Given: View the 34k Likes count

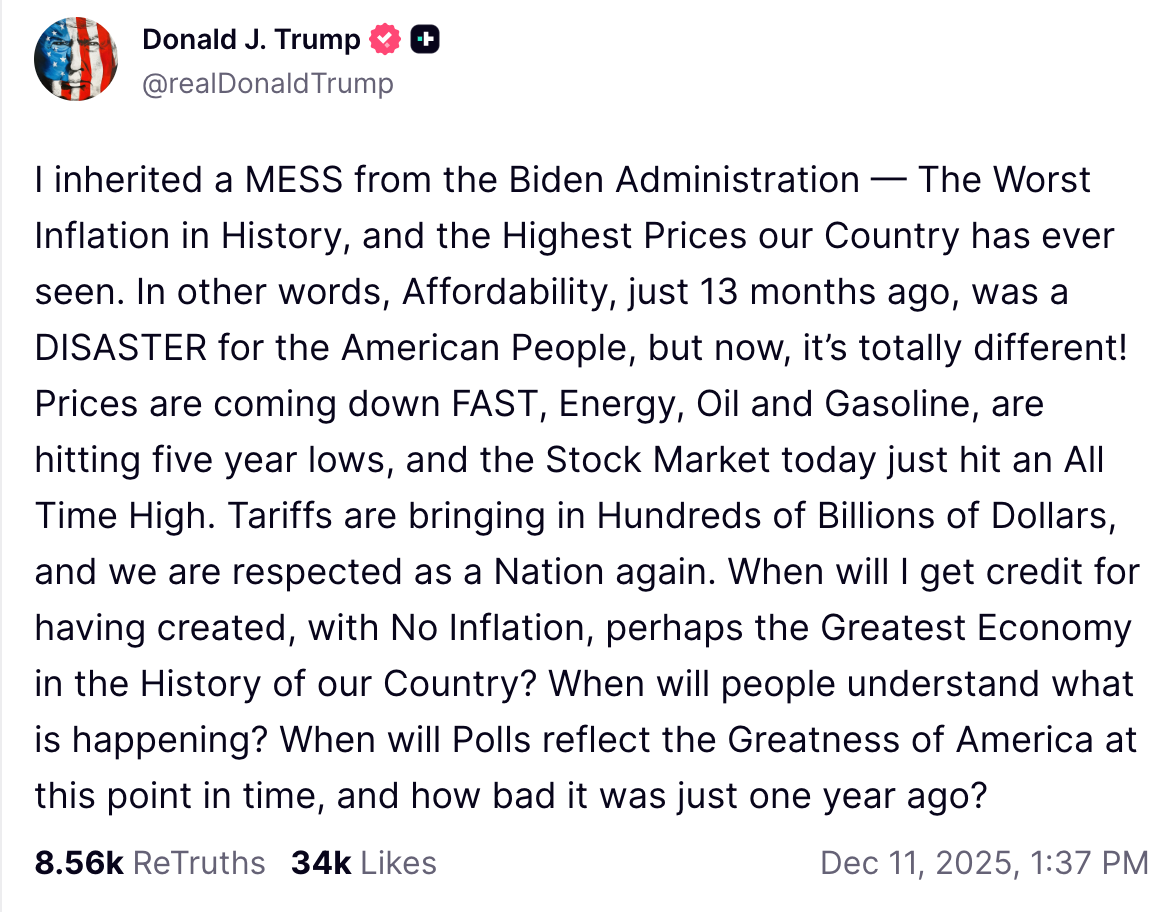Looking at the screenshot, I should click(320, 863).
